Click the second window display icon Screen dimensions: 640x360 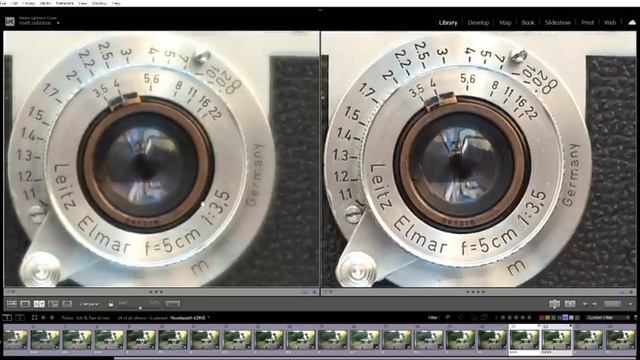(20, 318)
